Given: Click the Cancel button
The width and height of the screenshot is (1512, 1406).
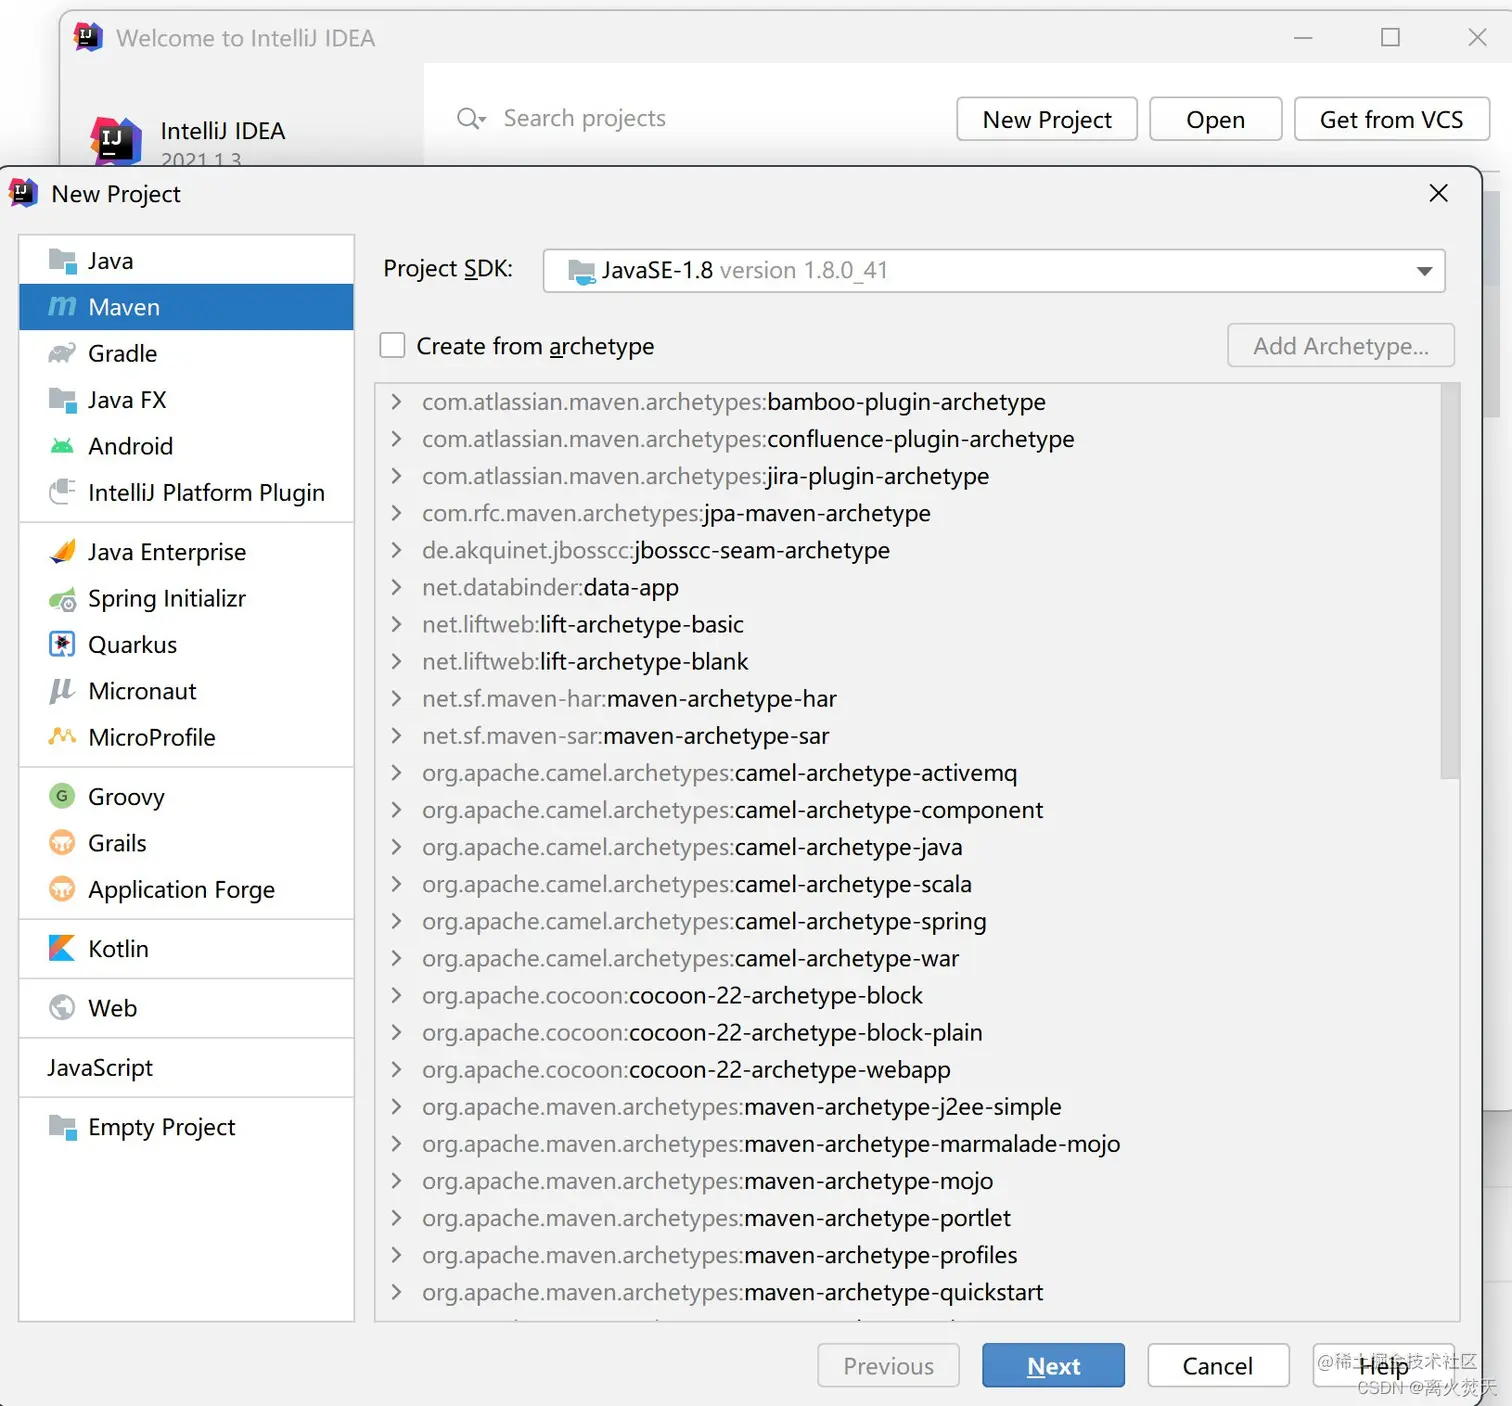Looking at the screenshot, I should (x=1217, y=1365).
